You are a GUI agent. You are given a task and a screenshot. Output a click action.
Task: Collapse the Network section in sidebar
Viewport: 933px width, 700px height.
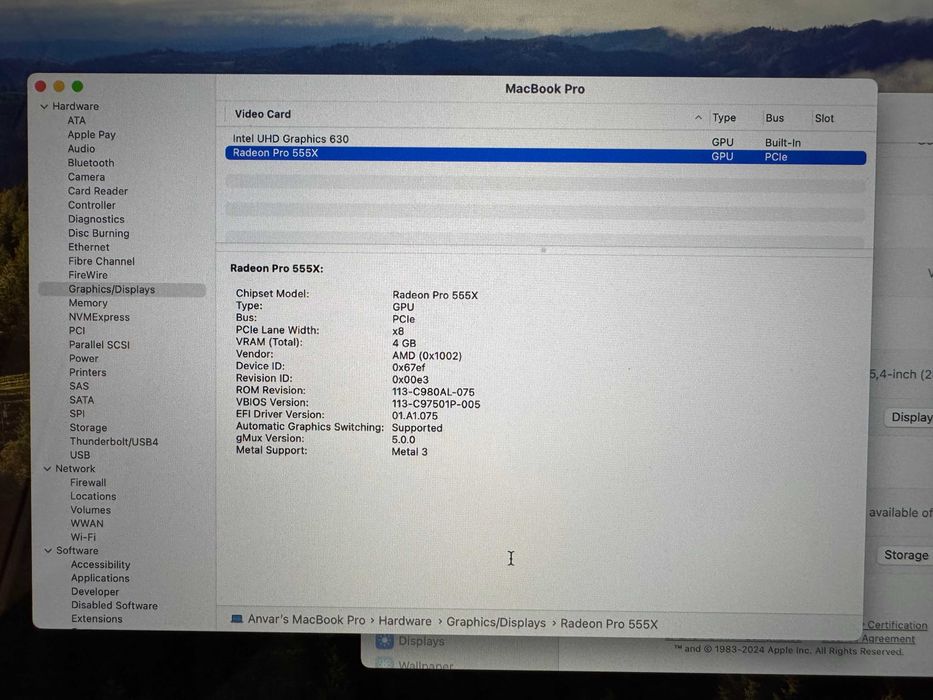coord(47,469)
